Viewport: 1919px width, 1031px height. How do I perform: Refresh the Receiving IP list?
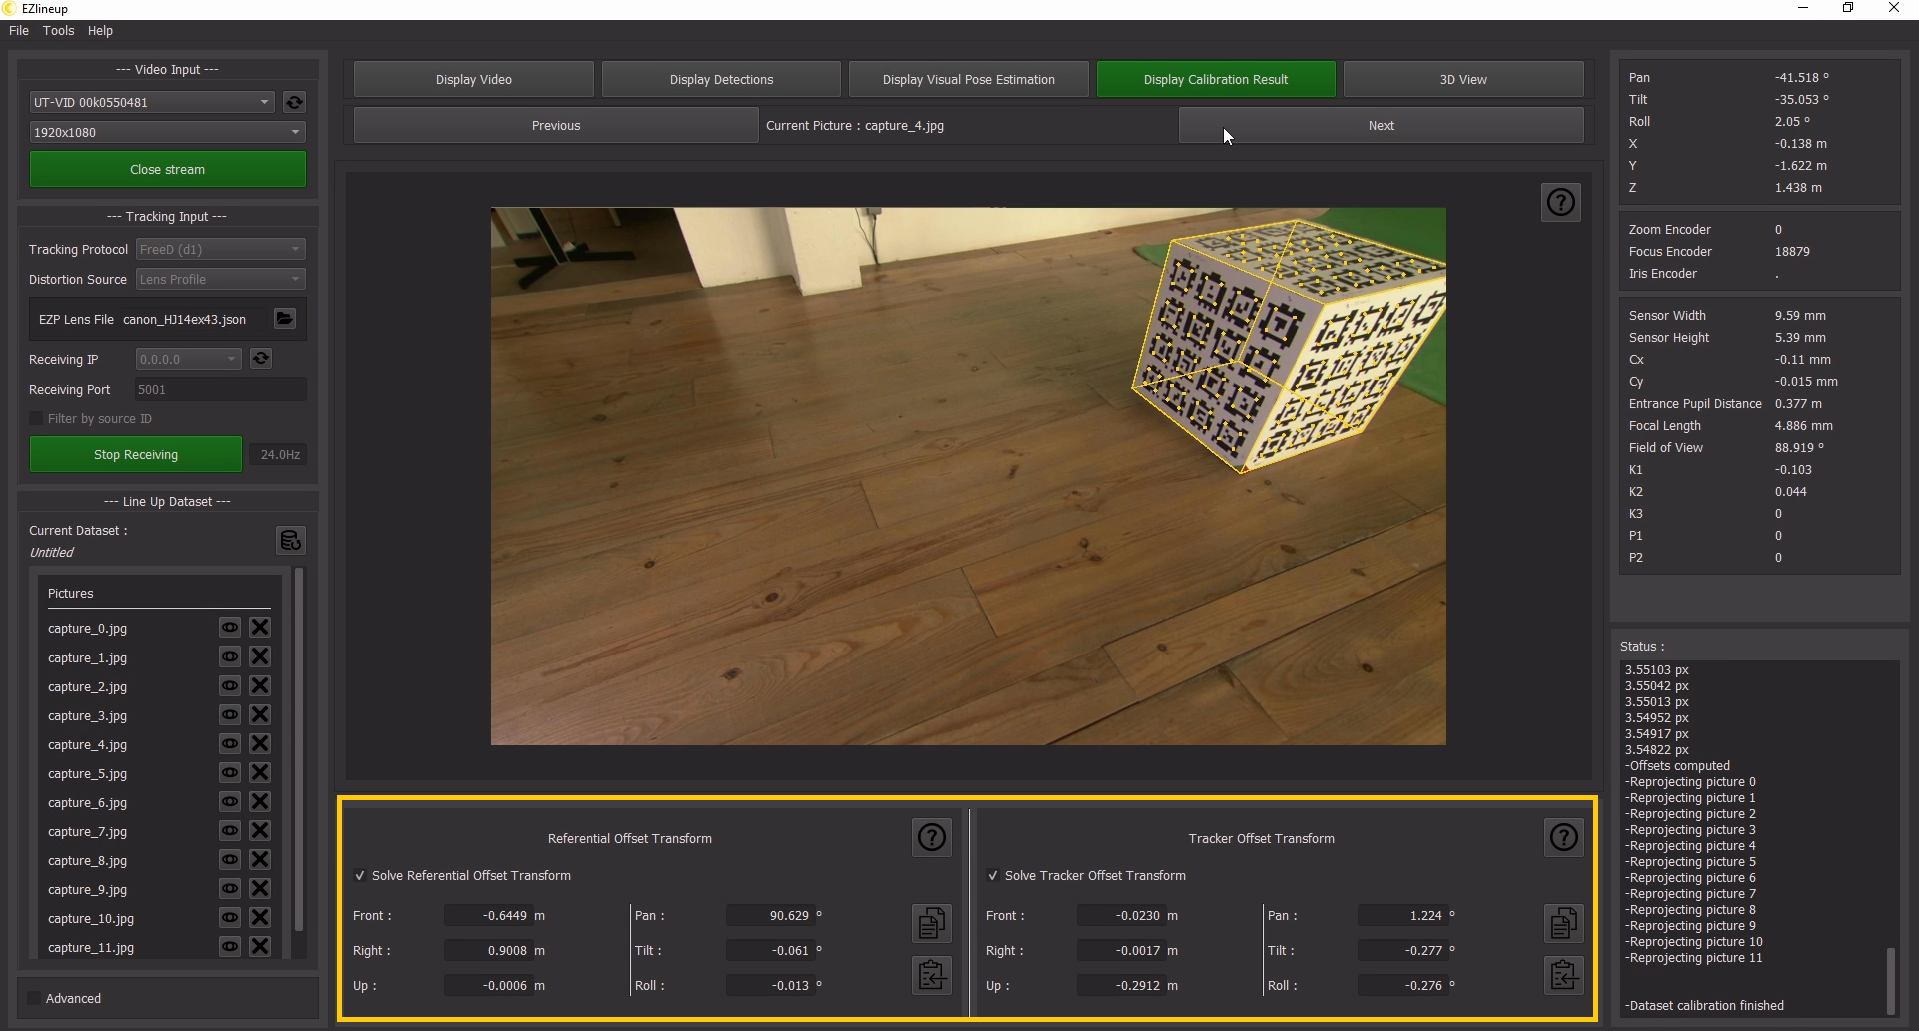click(x=261, y=359)
